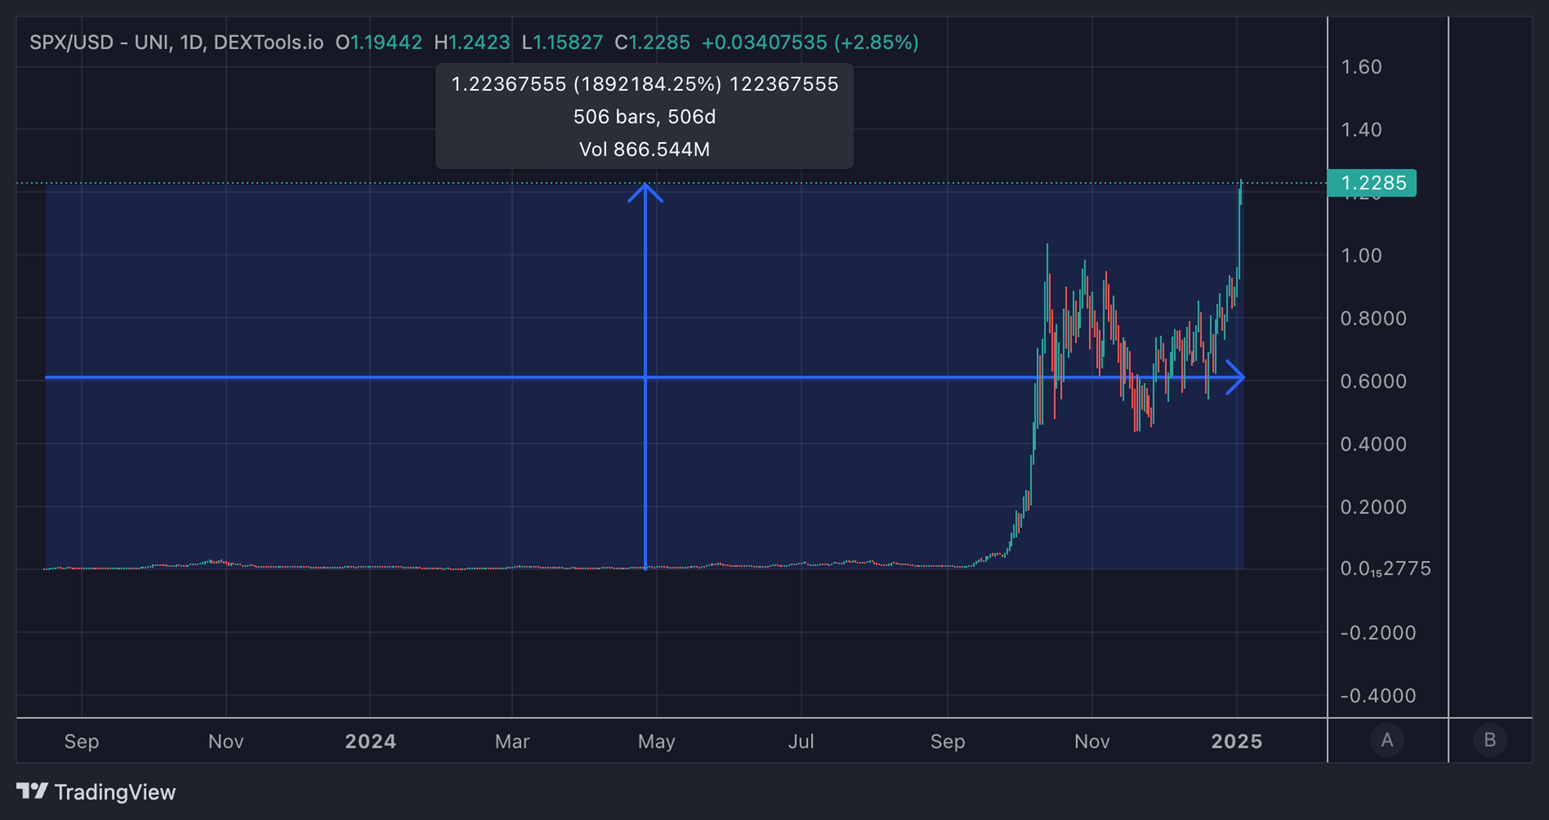This screenshot has width=1549, height=820.
Task: Click the 0.6000 price axis label
Action: [1373, 381]
